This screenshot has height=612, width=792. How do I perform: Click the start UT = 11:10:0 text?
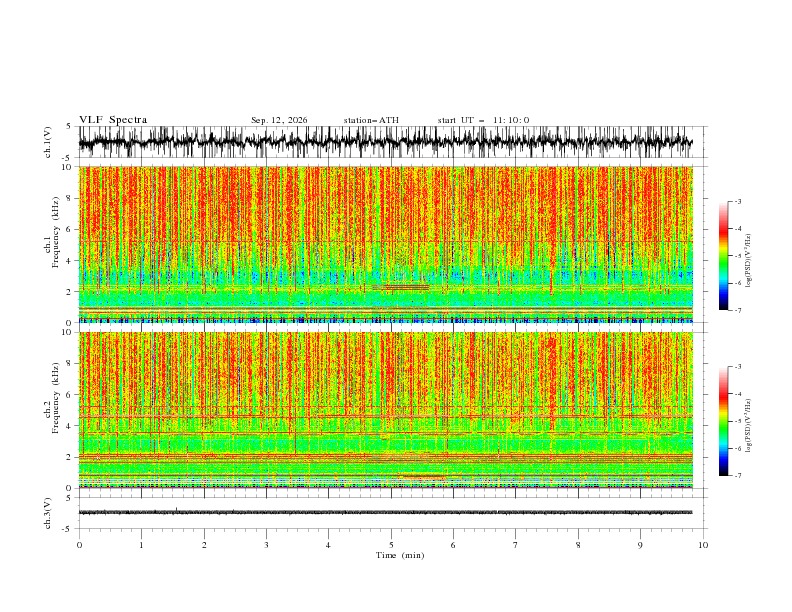click(x=483, y=120)
